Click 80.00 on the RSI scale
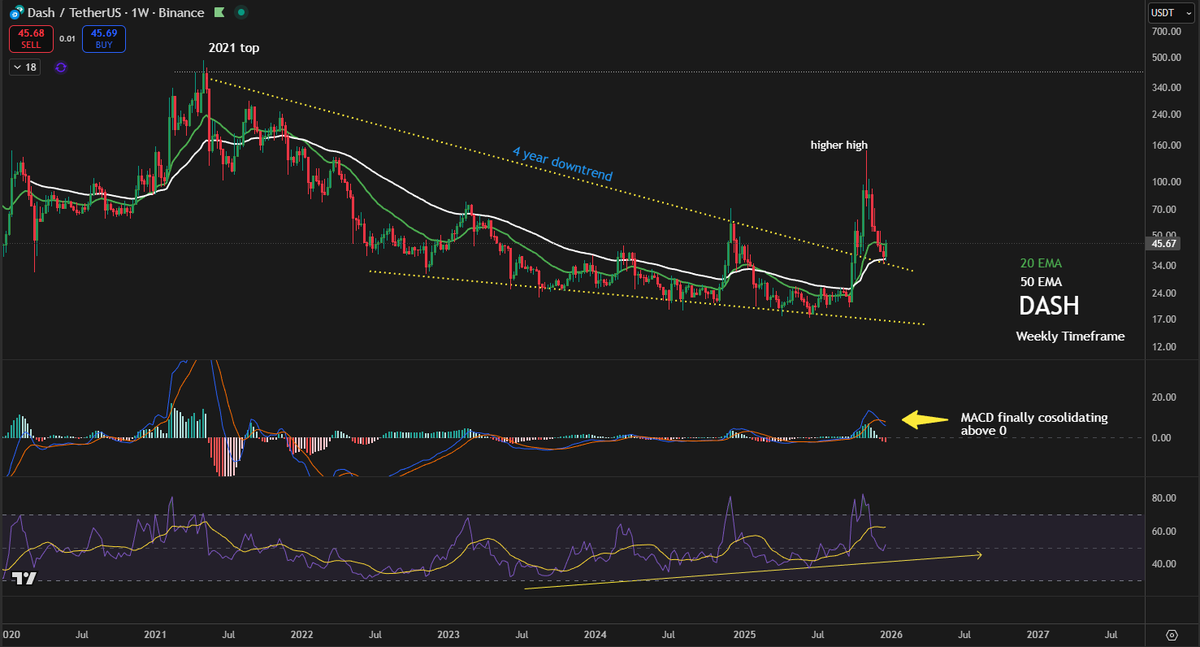This screenshot has height=647, width=1200. coord(1165,498)
